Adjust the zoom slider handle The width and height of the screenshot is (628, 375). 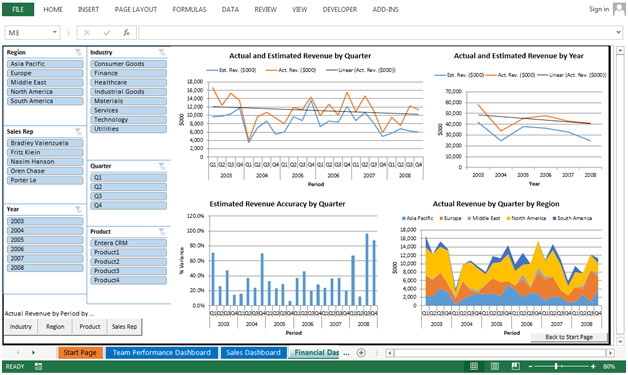(x=556, y=366)
